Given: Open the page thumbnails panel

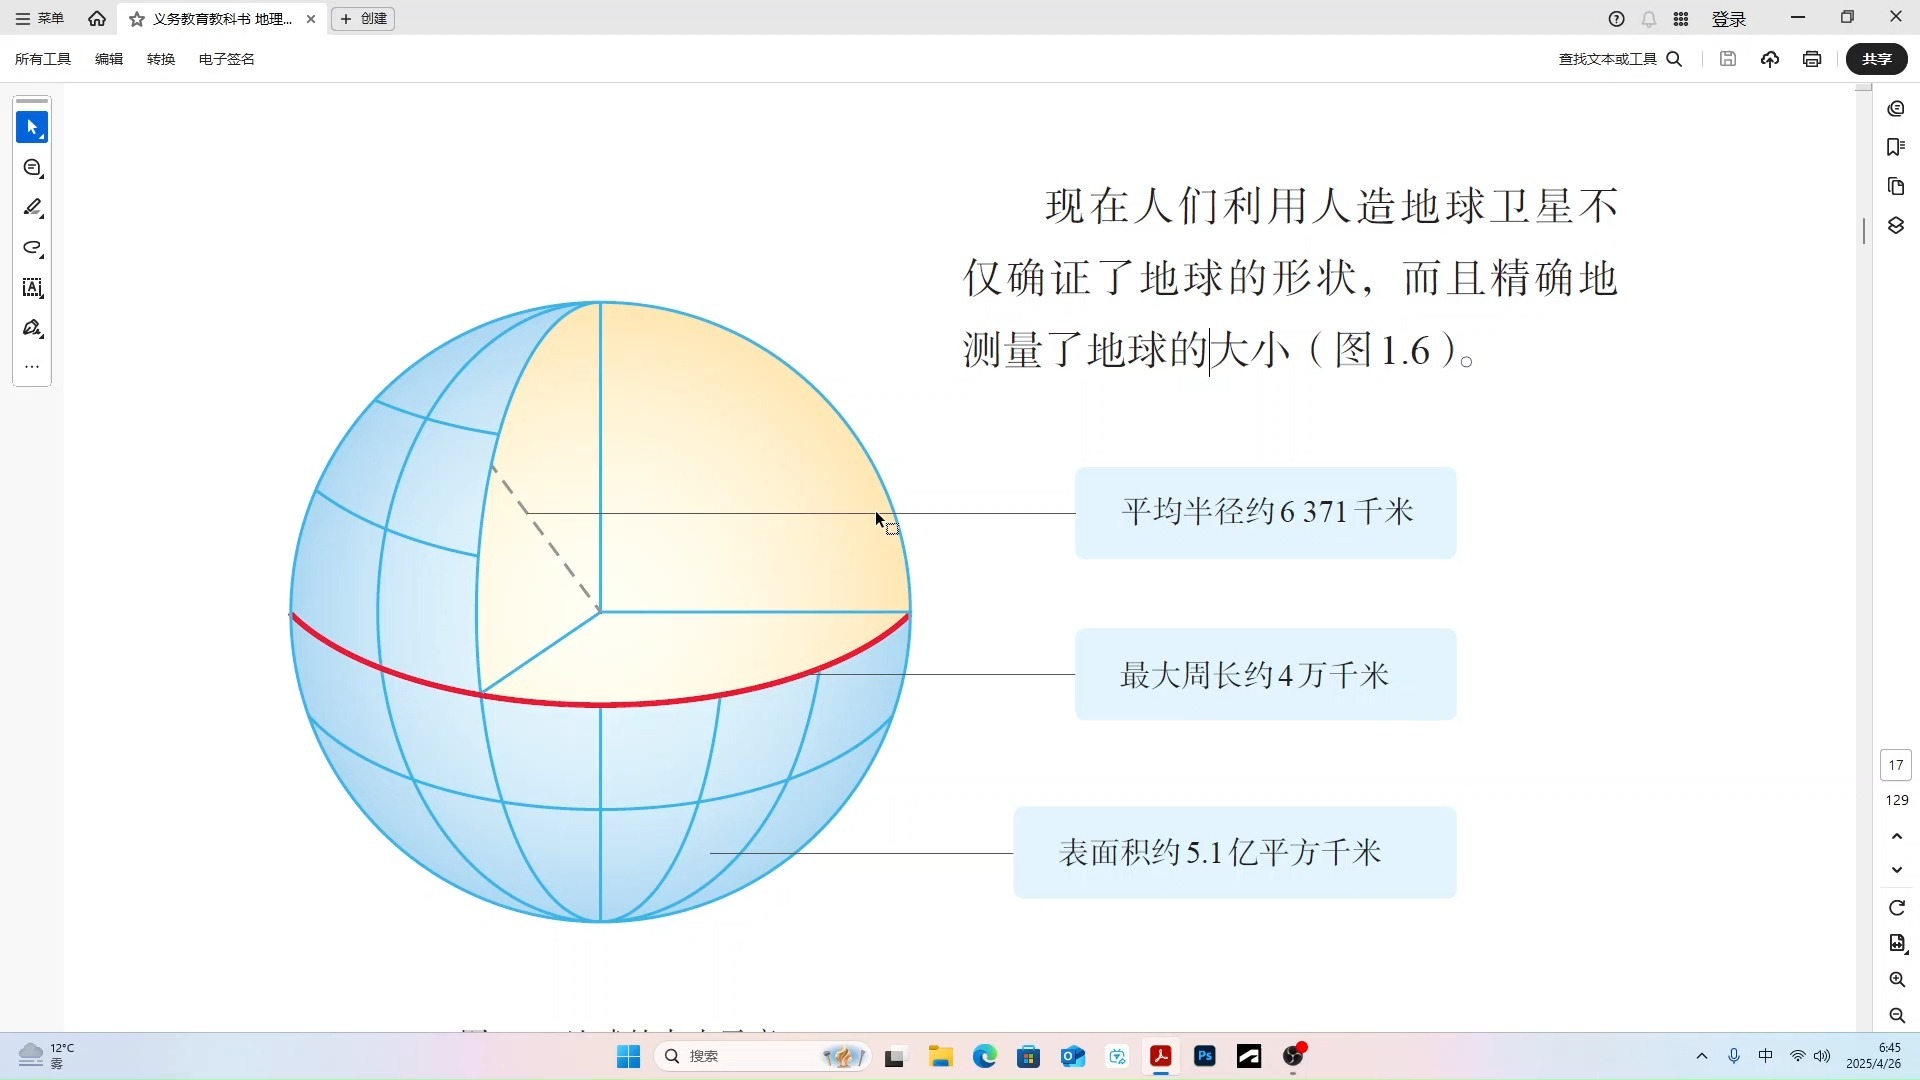Looking at the screenshot, I should click(1896, 186).
